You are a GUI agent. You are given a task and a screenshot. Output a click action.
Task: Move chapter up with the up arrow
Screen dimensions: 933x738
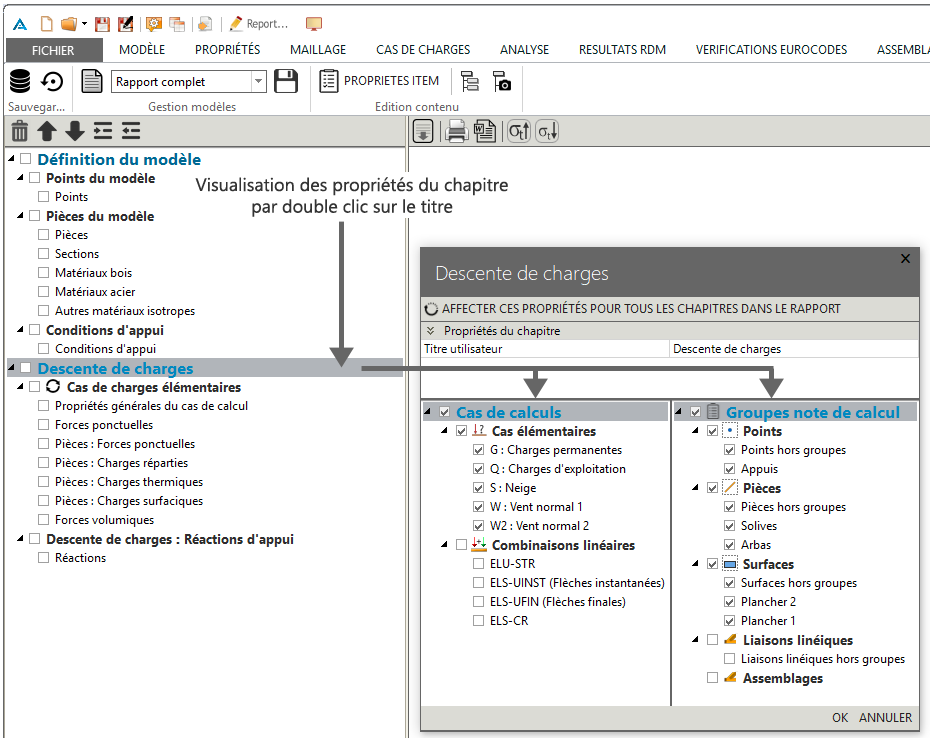[47, 131]
